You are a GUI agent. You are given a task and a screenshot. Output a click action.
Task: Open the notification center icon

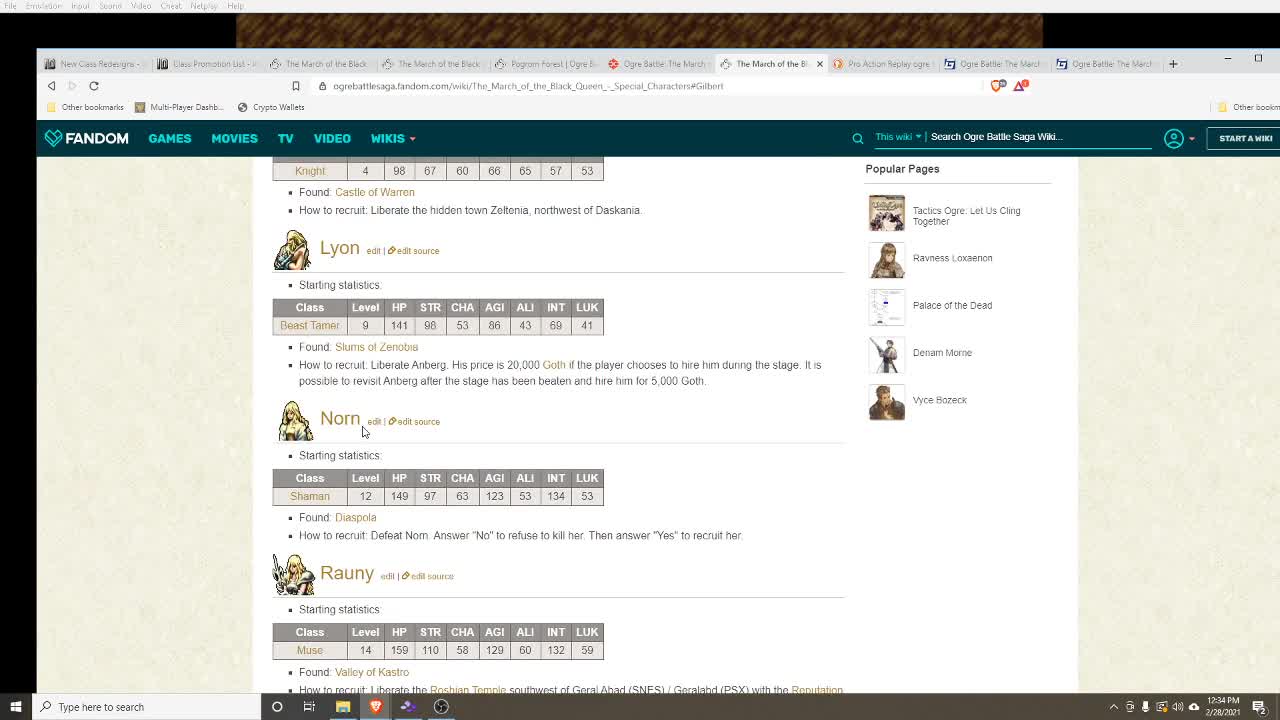pos(1259,707)
